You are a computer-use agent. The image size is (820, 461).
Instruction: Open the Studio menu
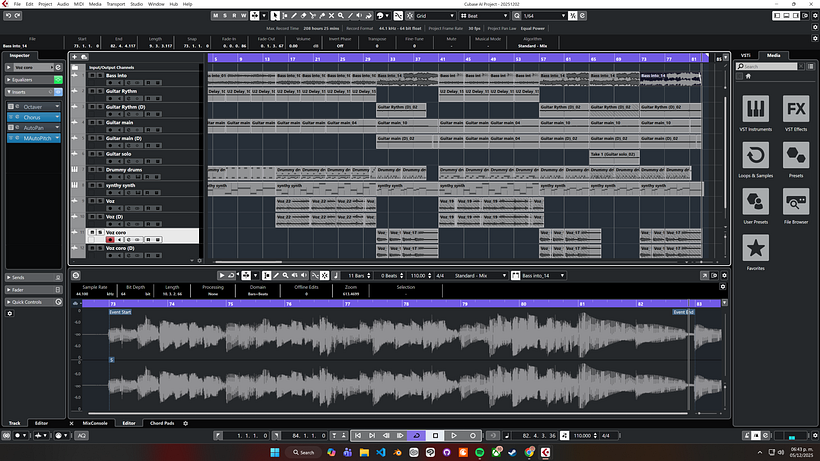(136, 4)
